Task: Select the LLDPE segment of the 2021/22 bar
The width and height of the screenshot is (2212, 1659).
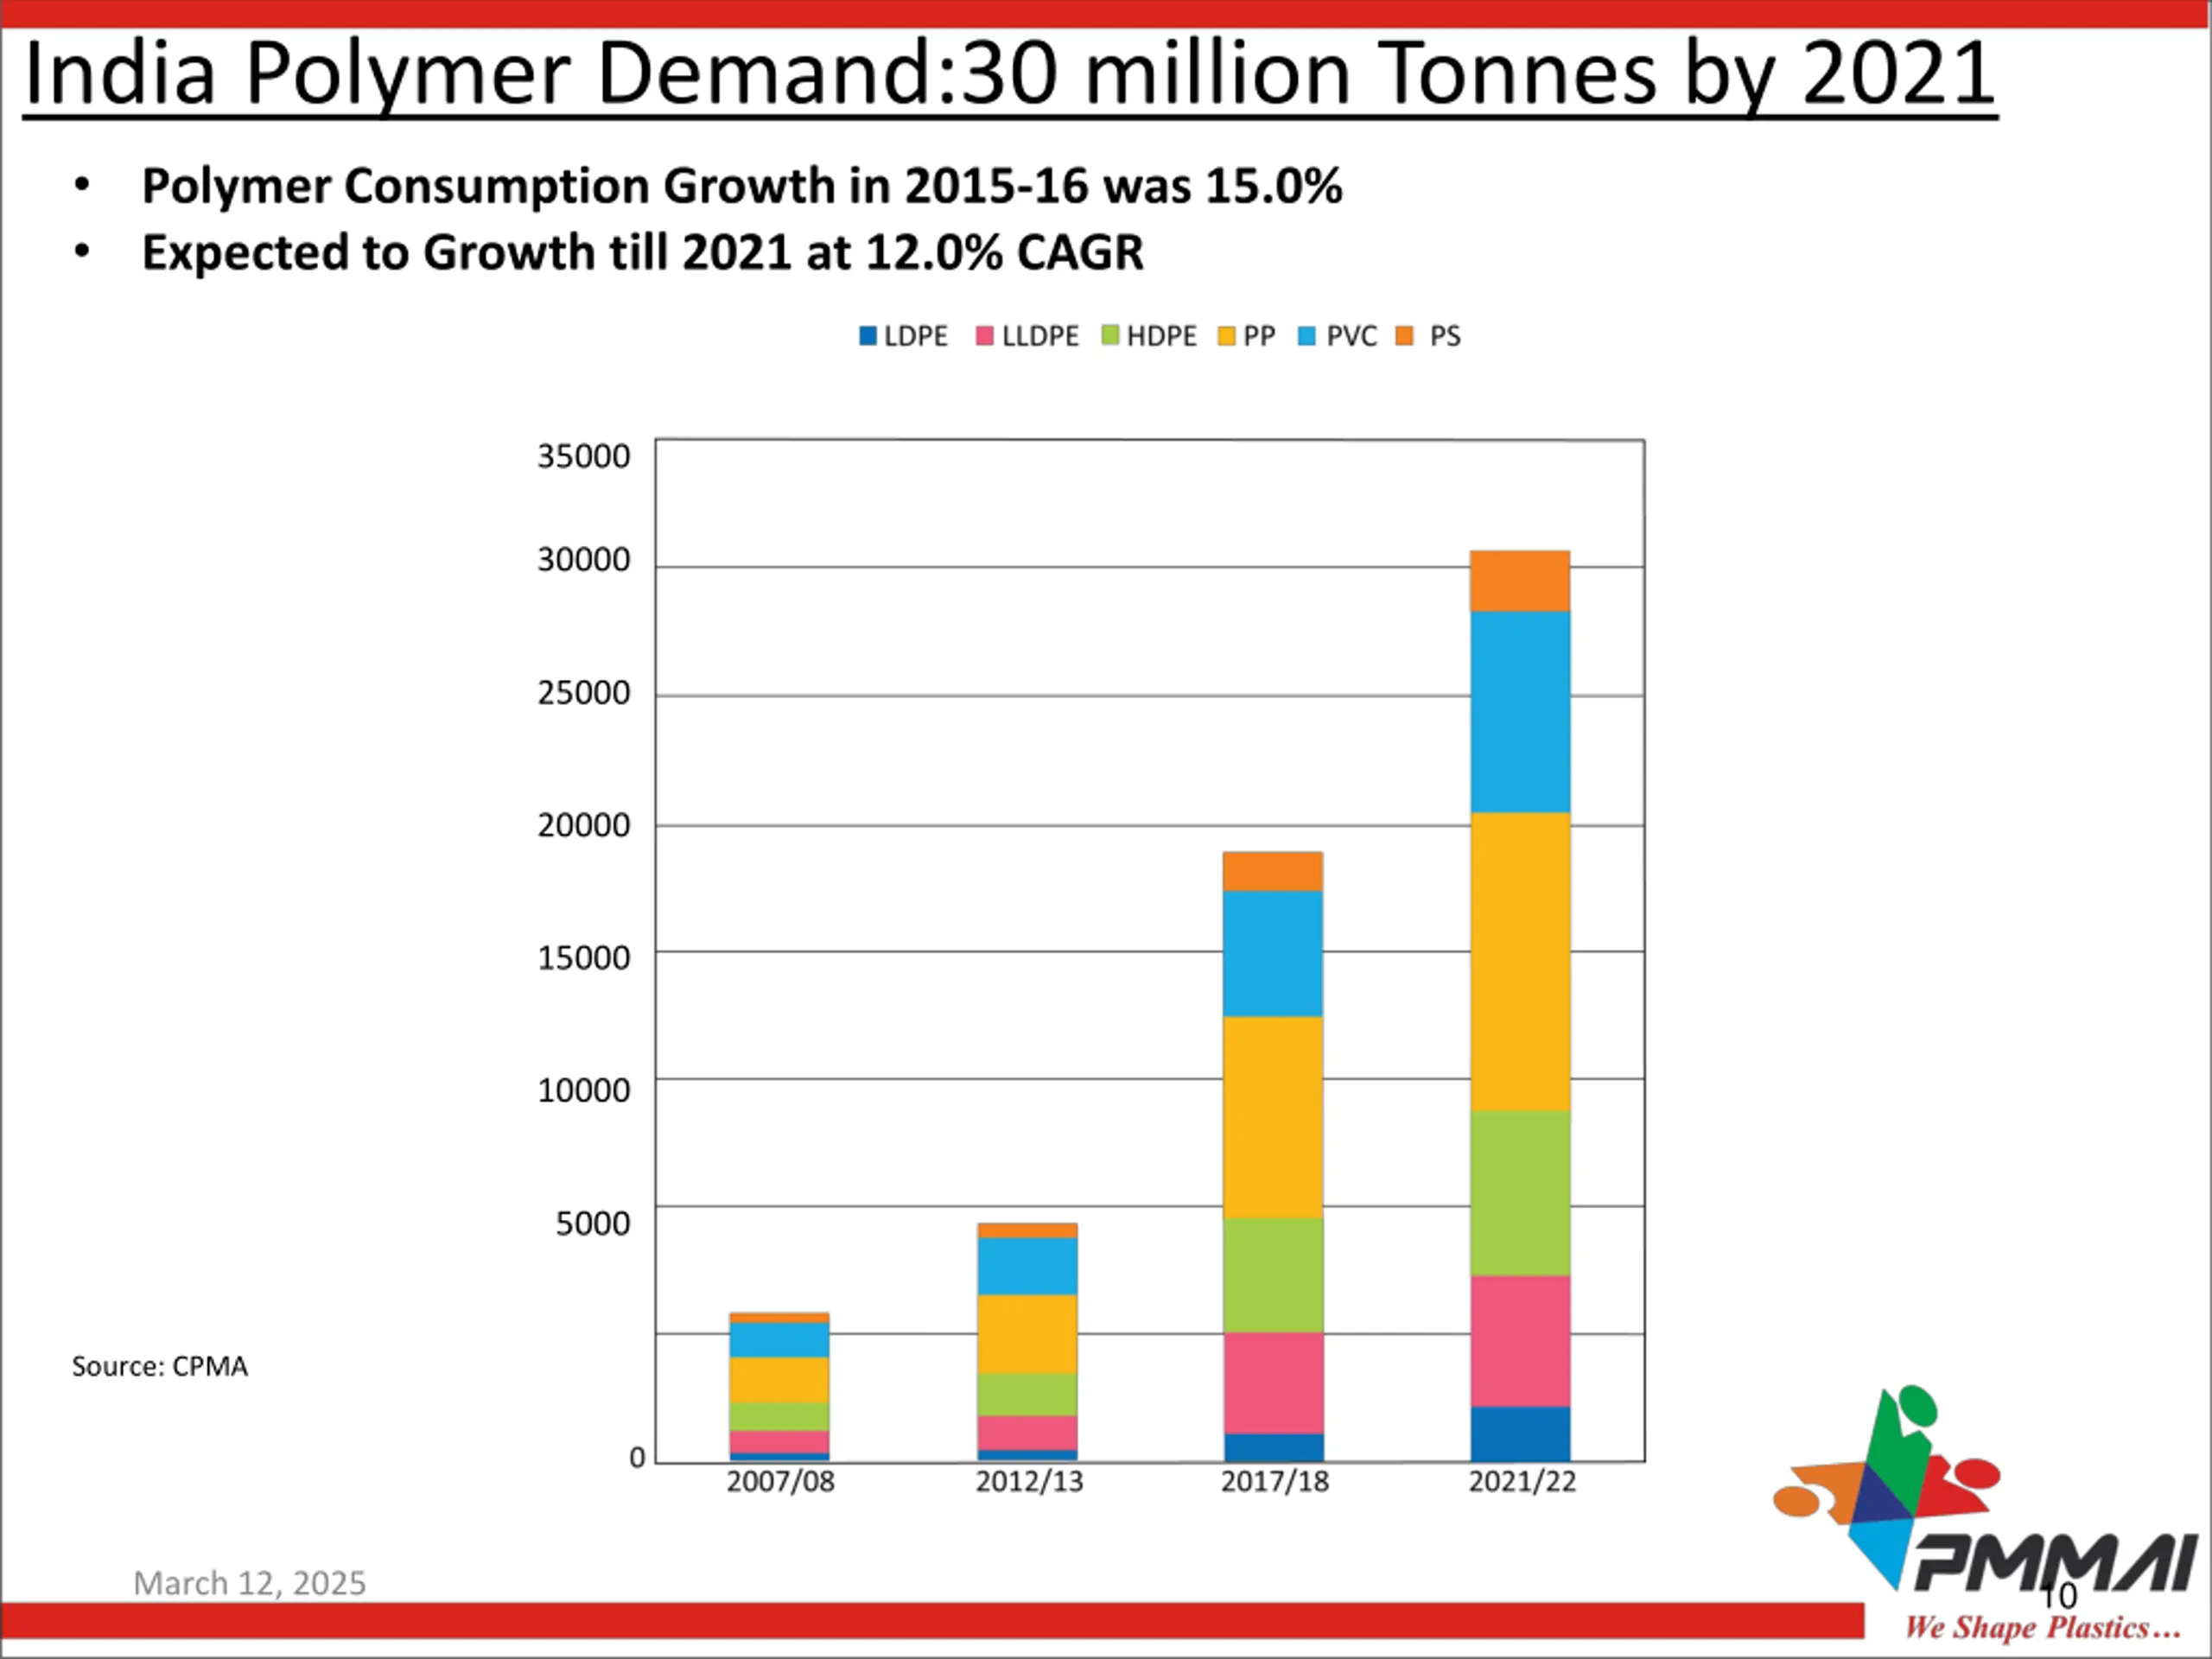Action: [x=1520, y=1342]
